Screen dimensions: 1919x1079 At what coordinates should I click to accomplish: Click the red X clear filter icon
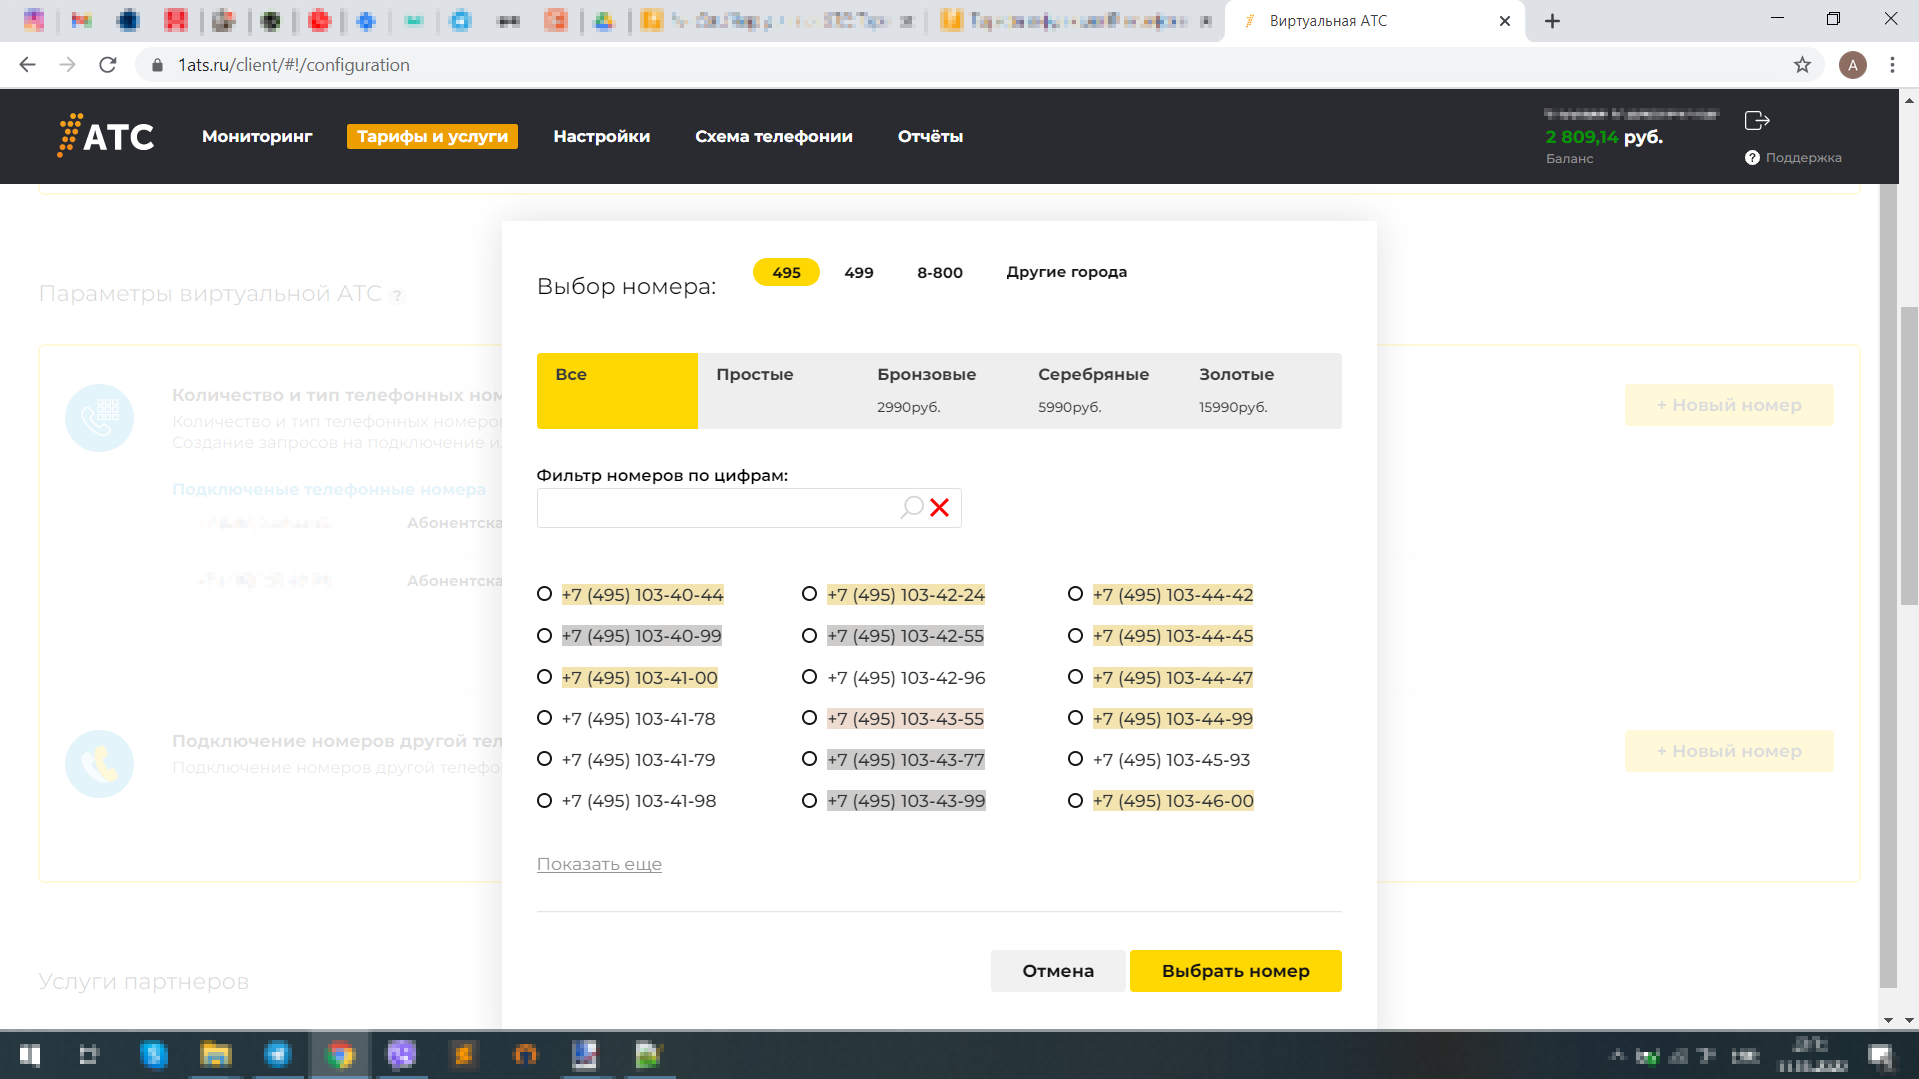click(x=939, y=508)
